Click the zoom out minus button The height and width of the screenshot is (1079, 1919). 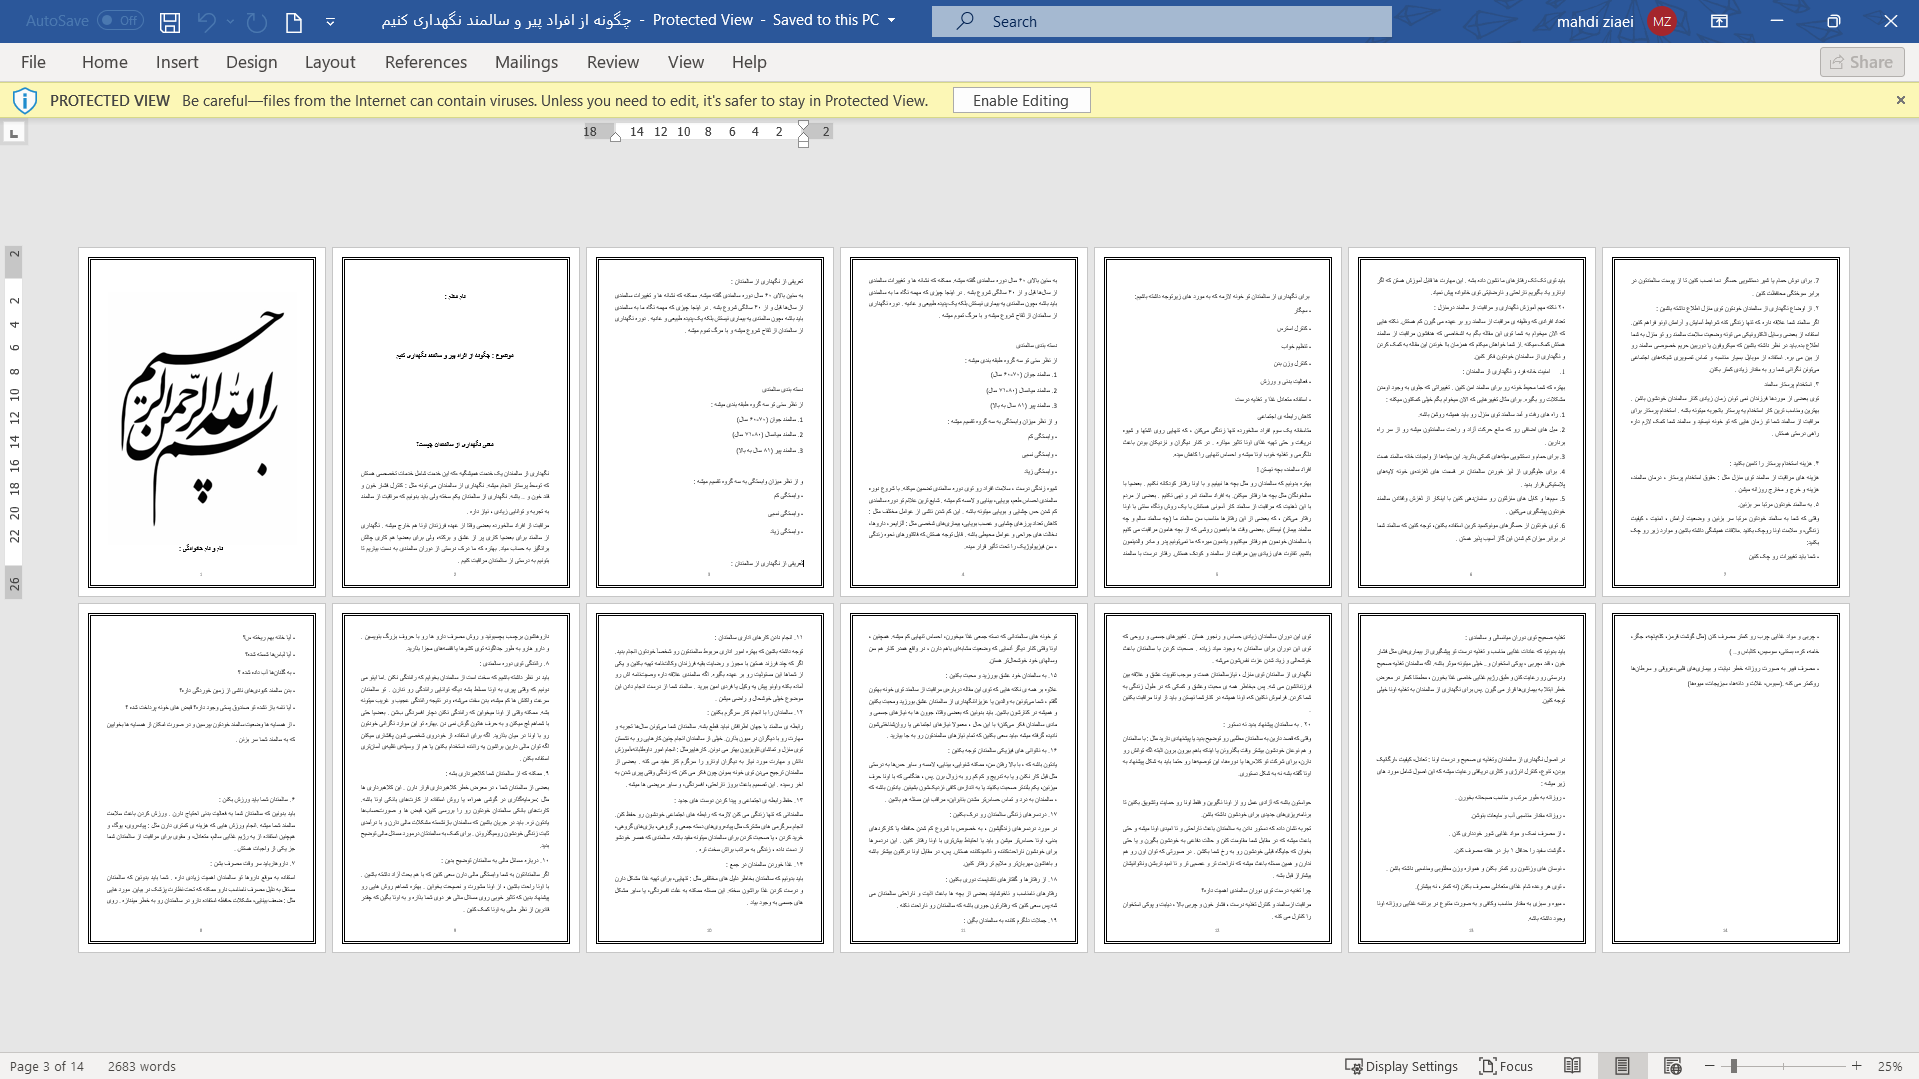(x=1710, y=1066)
